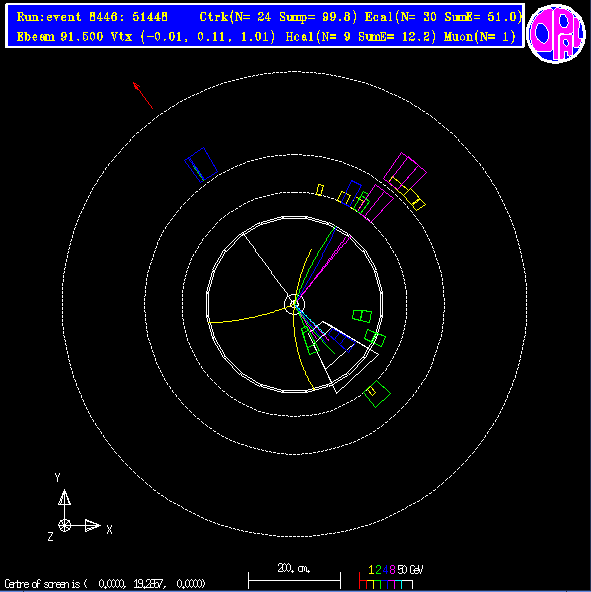
Task: Click the magenta '8' energy scale label
Action: point(392,569)
